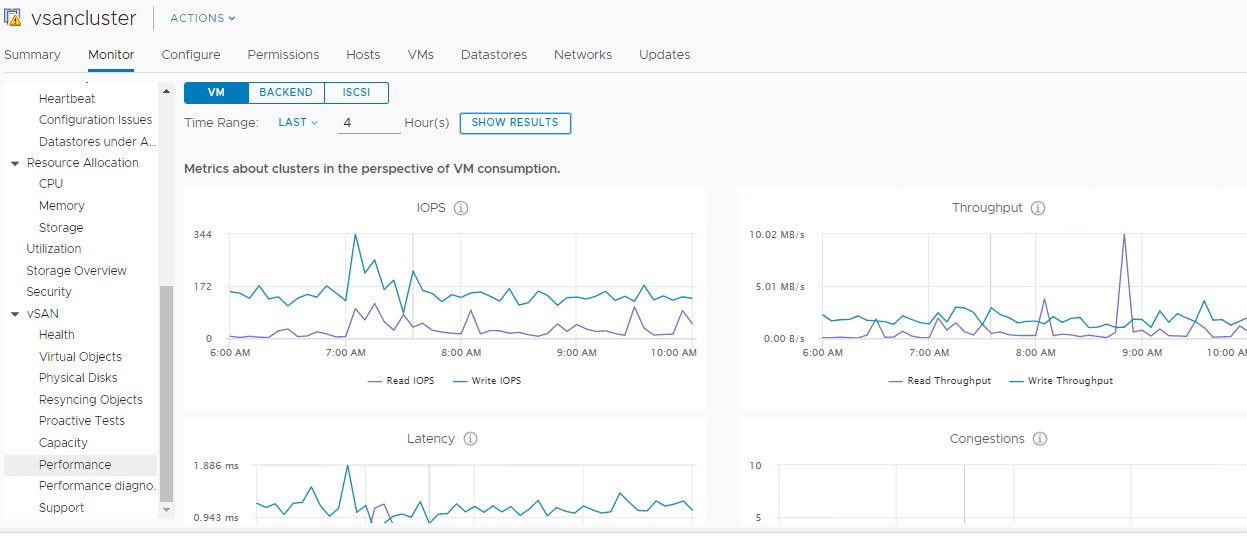Viewport: 1247px width, 538px height.
Task: Open Physical Disks under vSAN
Action: click(x=78, y=378)
